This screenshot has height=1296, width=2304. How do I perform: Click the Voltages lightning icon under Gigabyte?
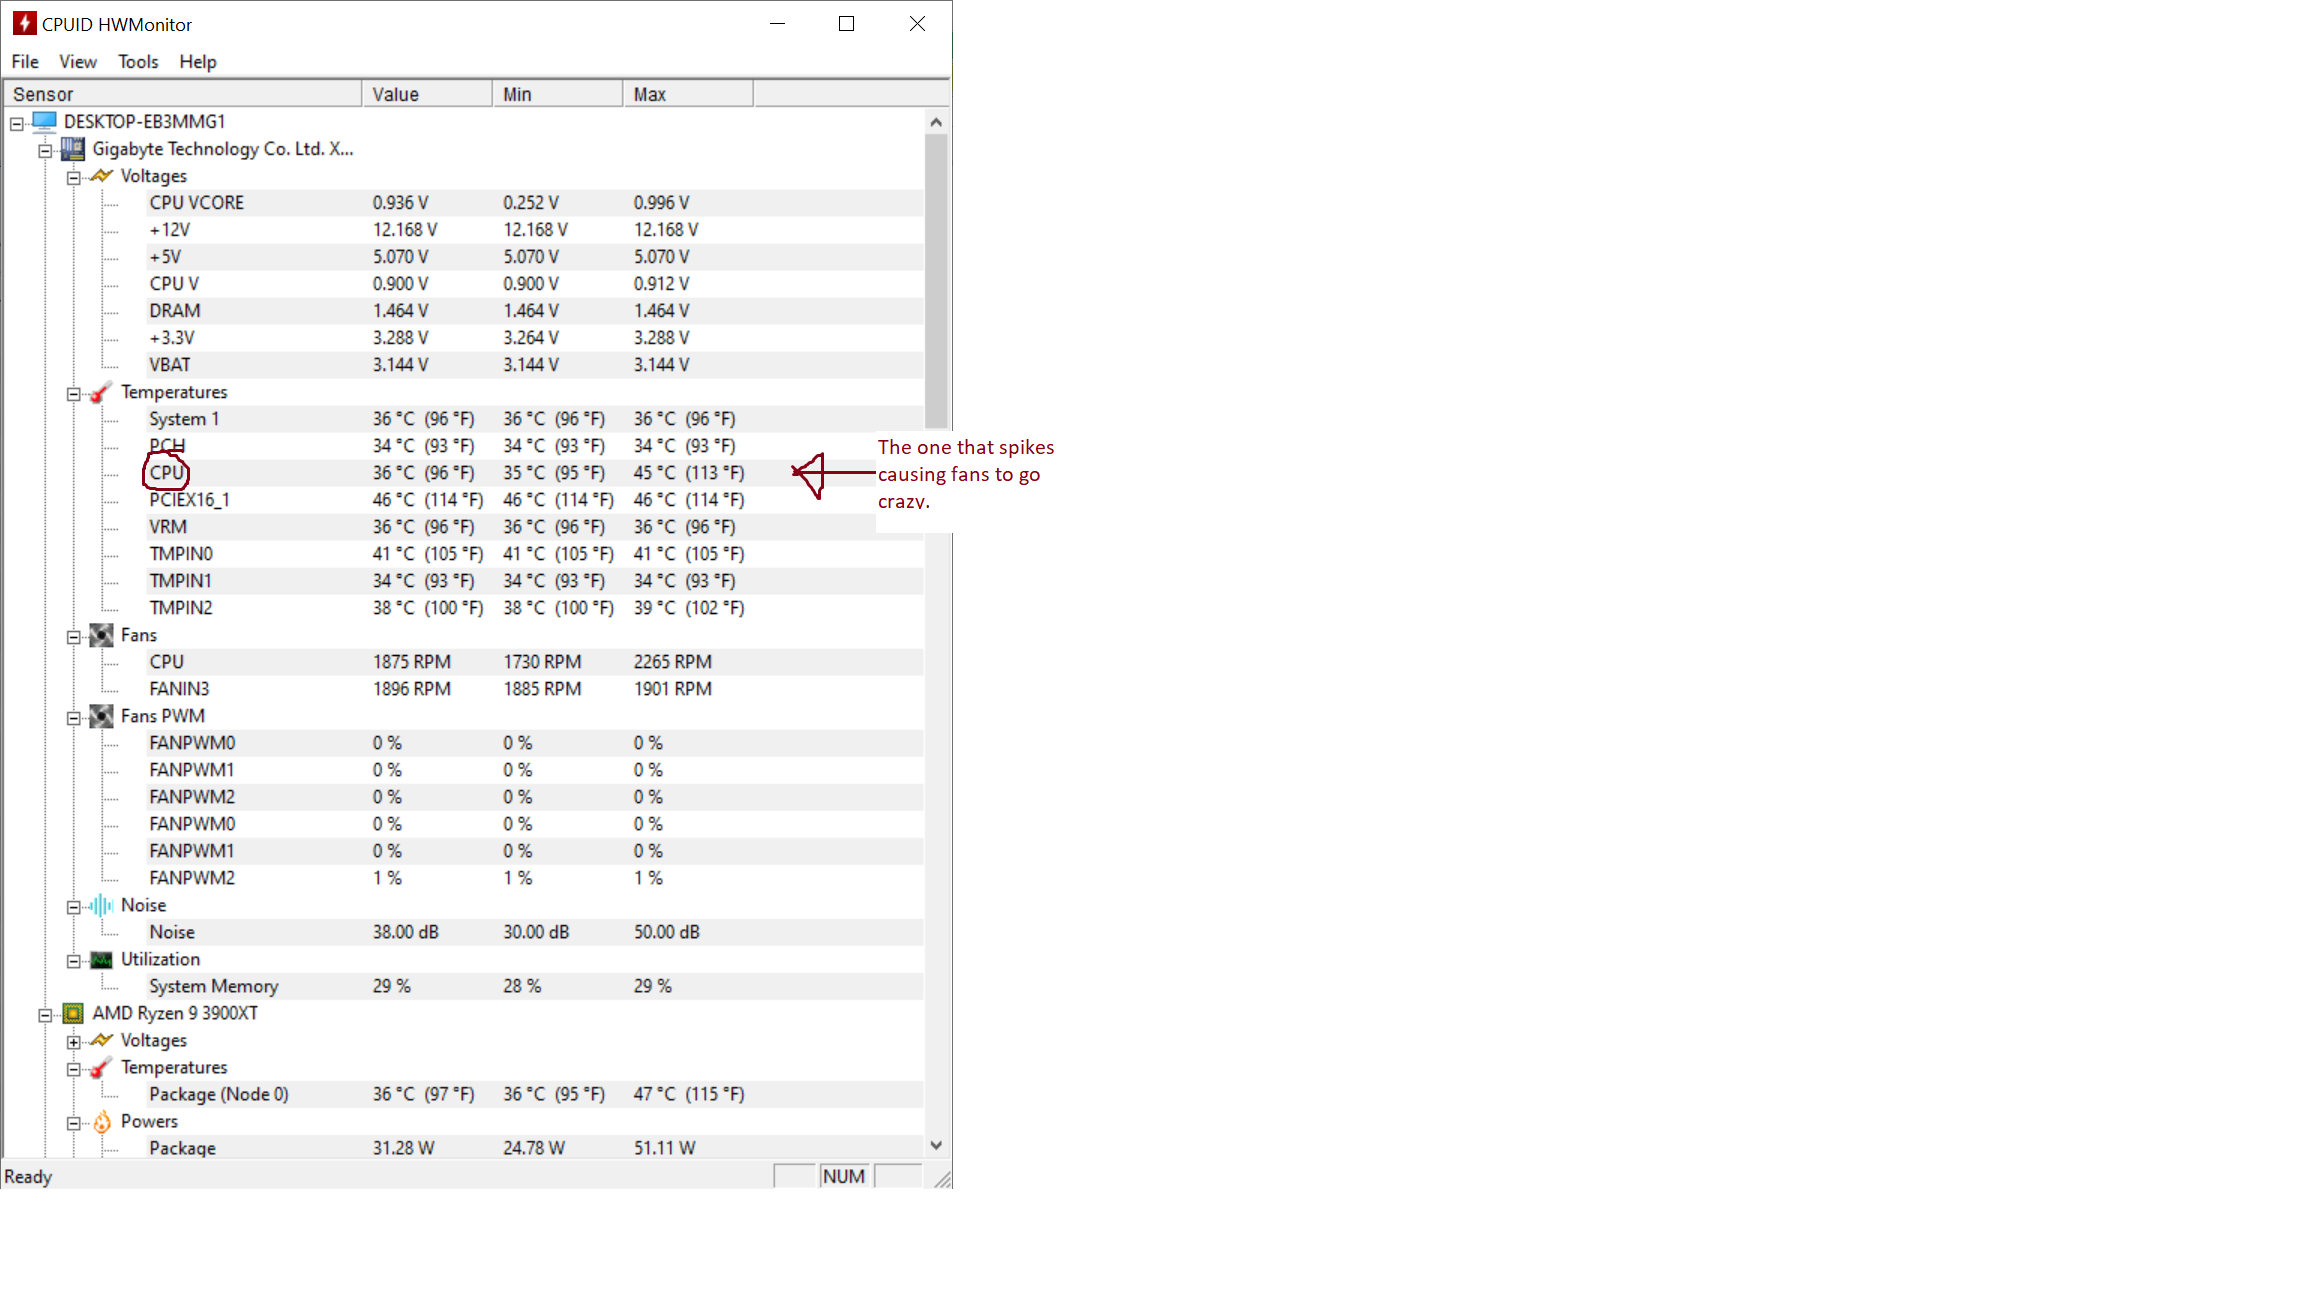(x=101, y=176)
